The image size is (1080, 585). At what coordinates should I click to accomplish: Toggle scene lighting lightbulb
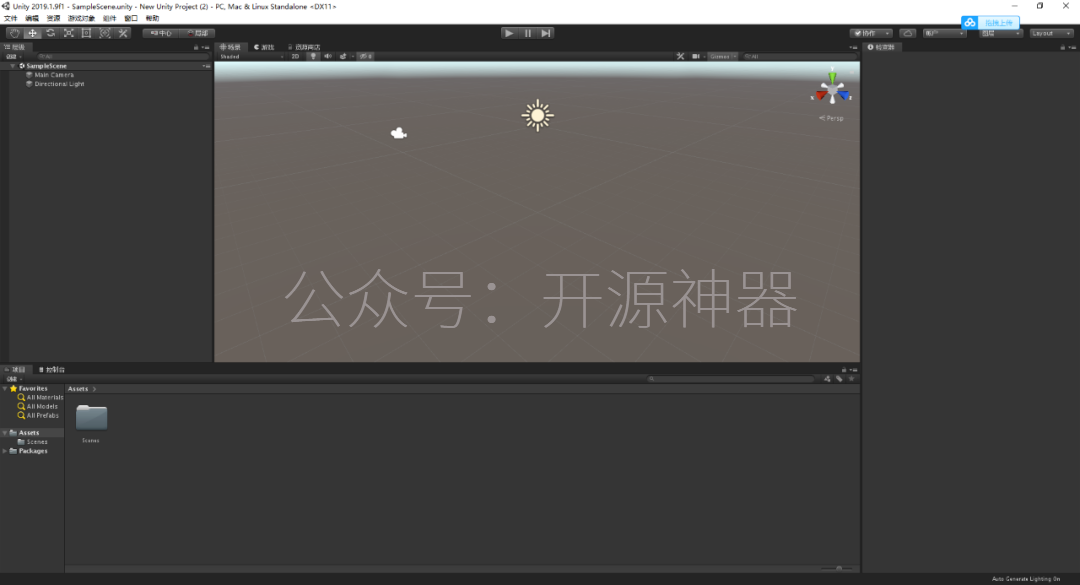313,57
